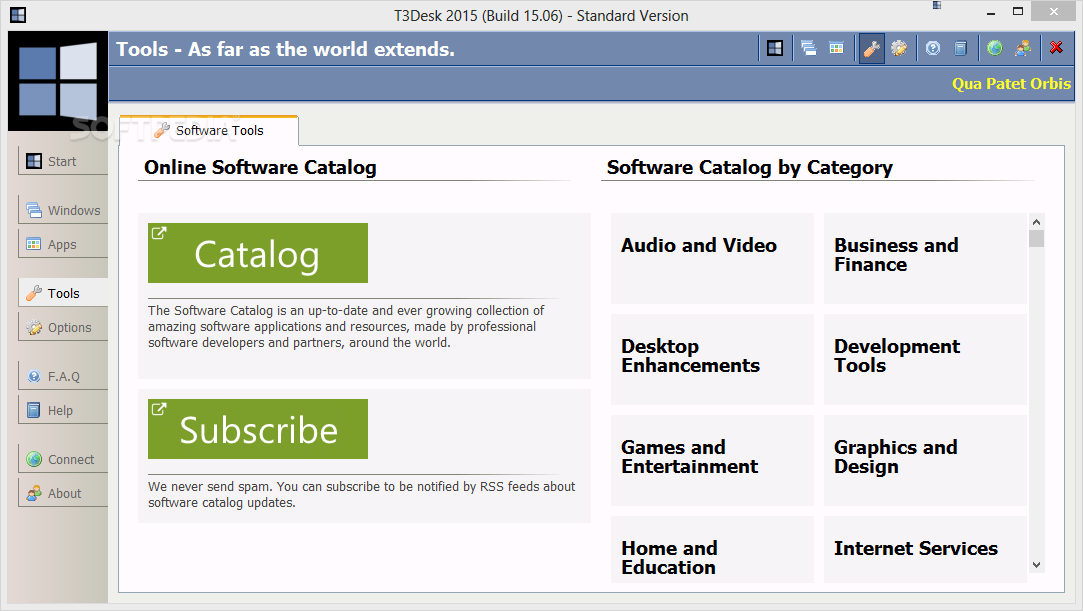
Task: Select the wrench Tools toolbar icon
Action: pos(872,48)
